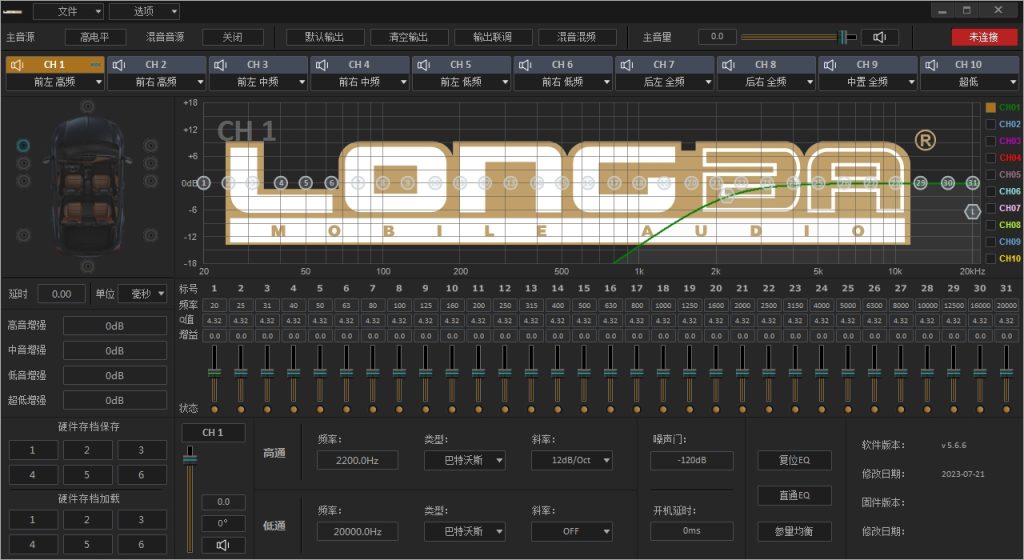Mute CH 2 using its speaker icon

pos(119,65)
